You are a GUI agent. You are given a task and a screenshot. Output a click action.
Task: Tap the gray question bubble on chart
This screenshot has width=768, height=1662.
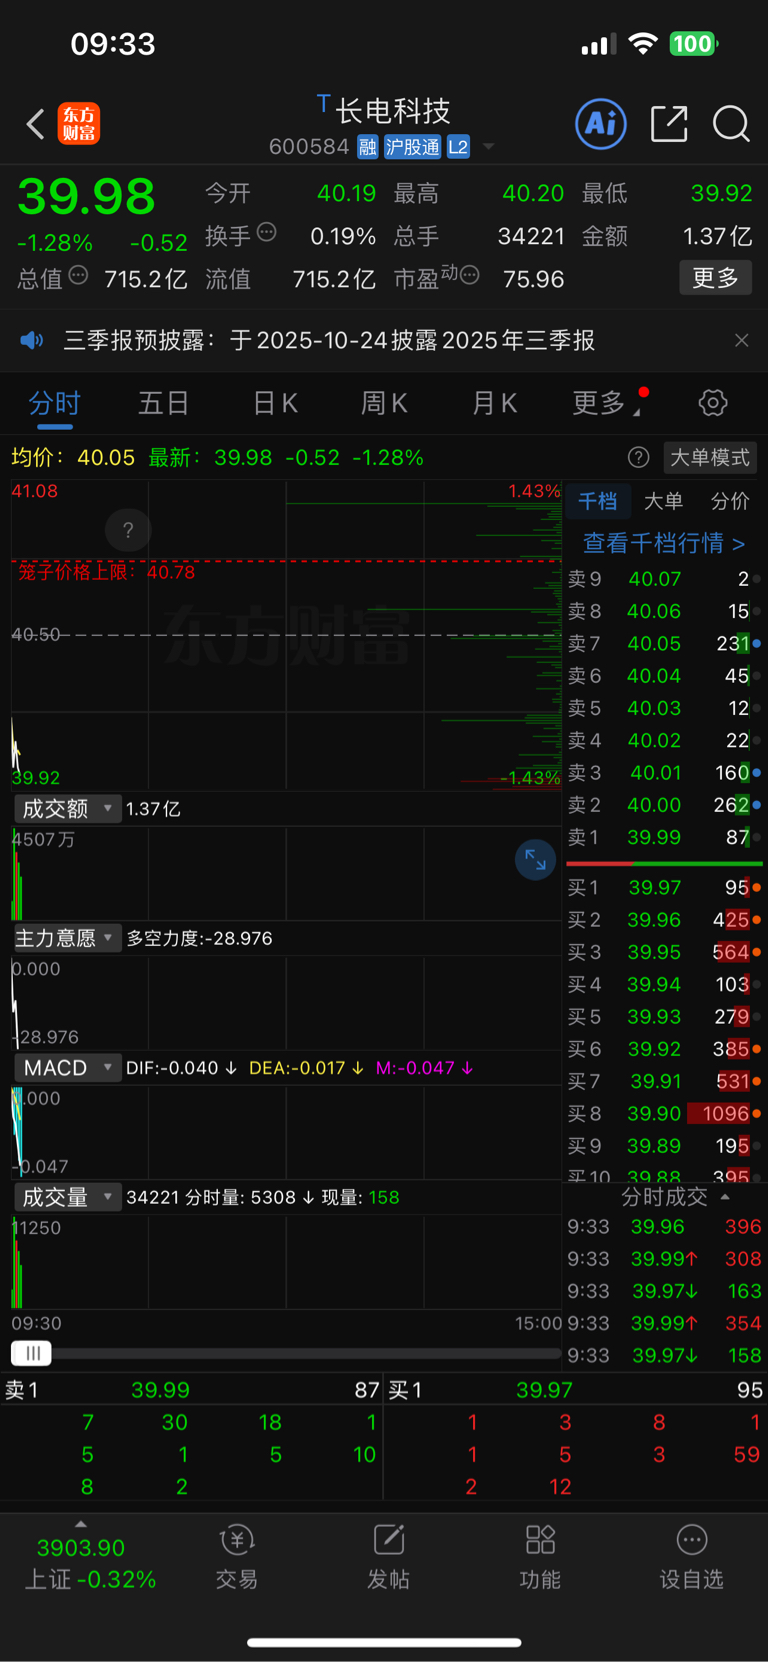coord(128,530)
